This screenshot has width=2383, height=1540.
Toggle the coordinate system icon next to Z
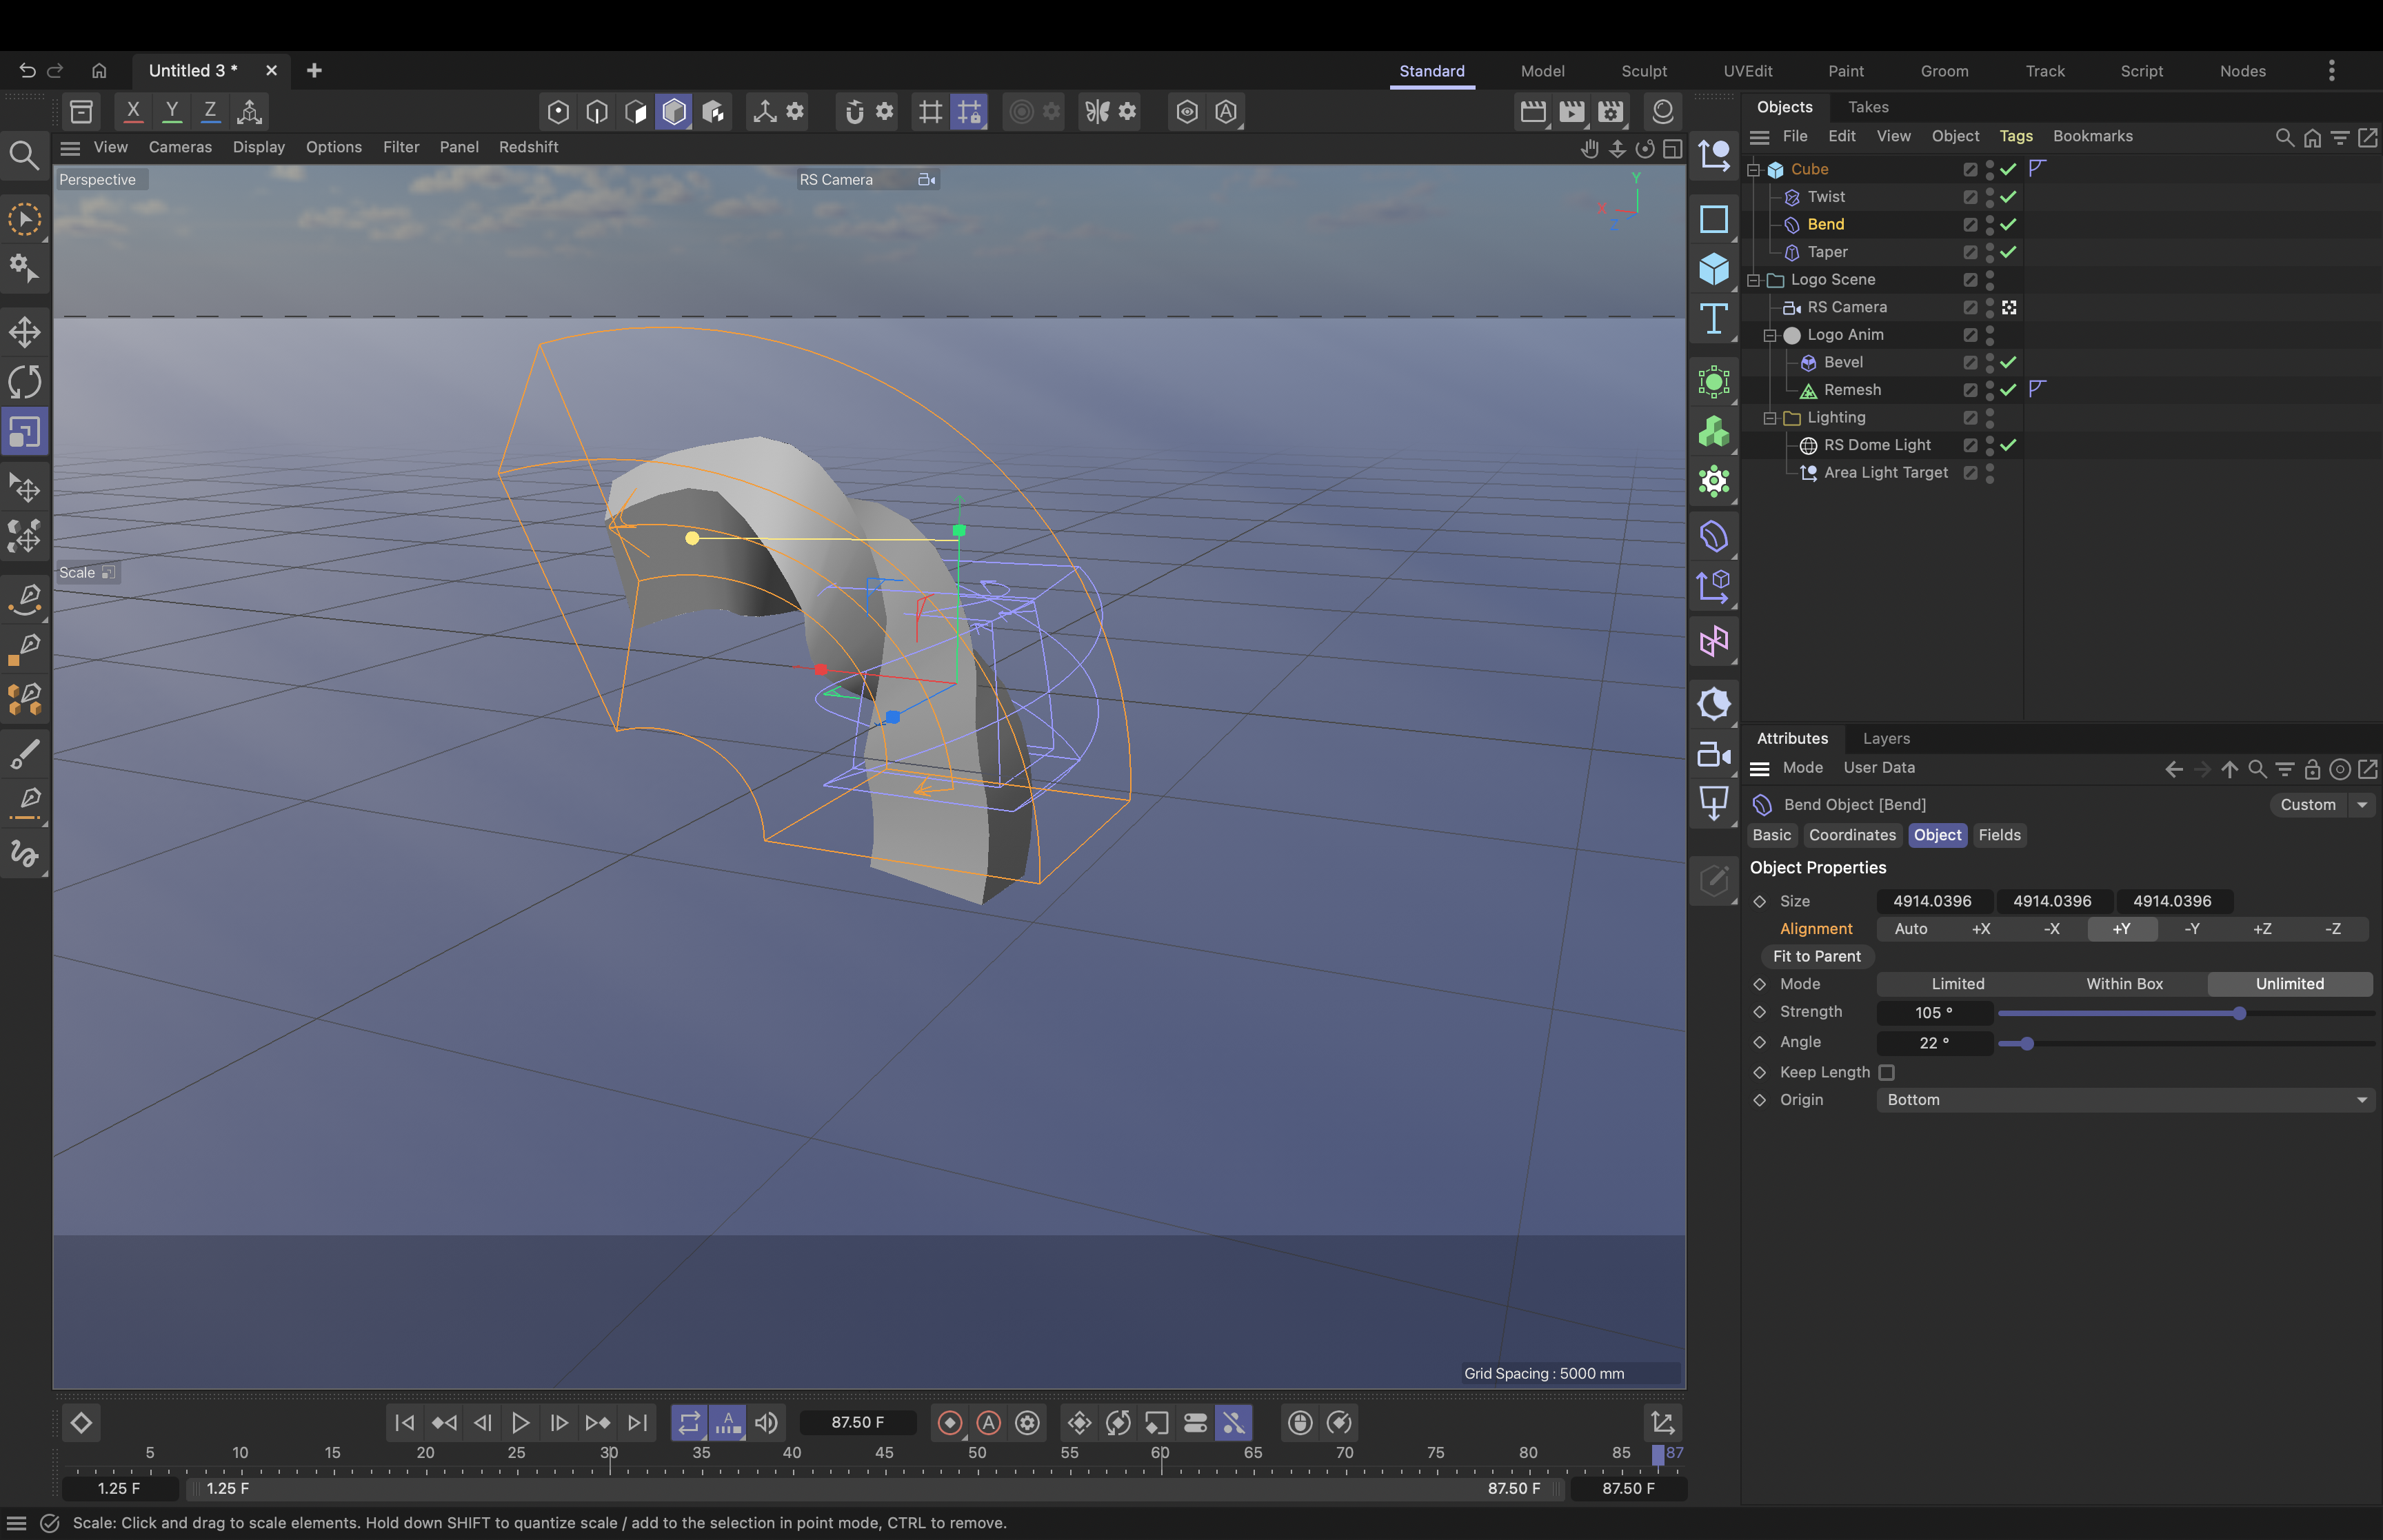pos(249,111)
